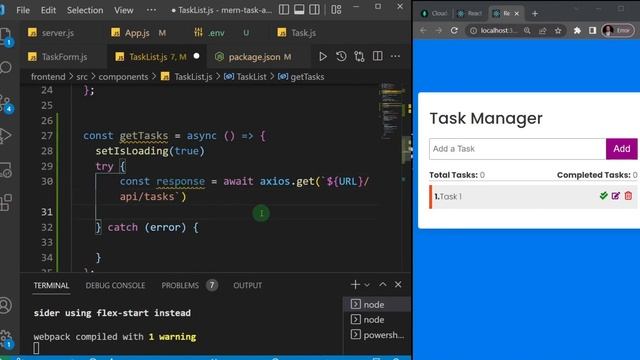Open the Edit menu

point(48,10)
